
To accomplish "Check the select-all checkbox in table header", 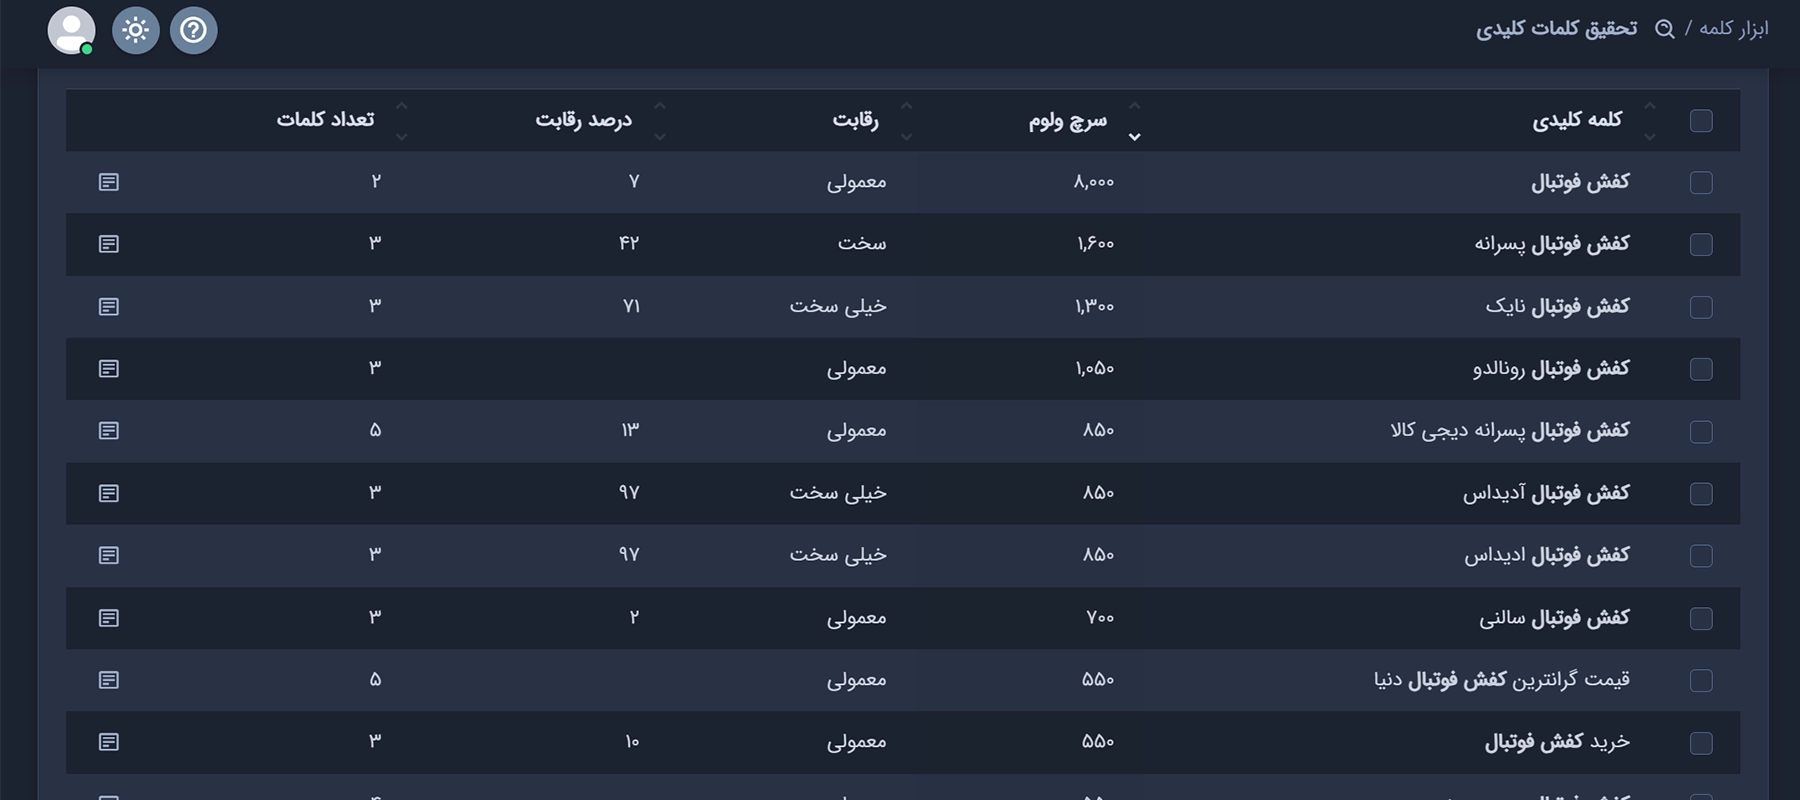I will 1699,119.
